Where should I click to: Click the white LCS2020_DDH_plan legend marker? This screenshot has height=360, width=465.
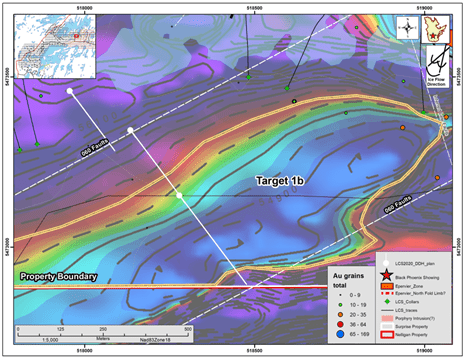(386, 262)
